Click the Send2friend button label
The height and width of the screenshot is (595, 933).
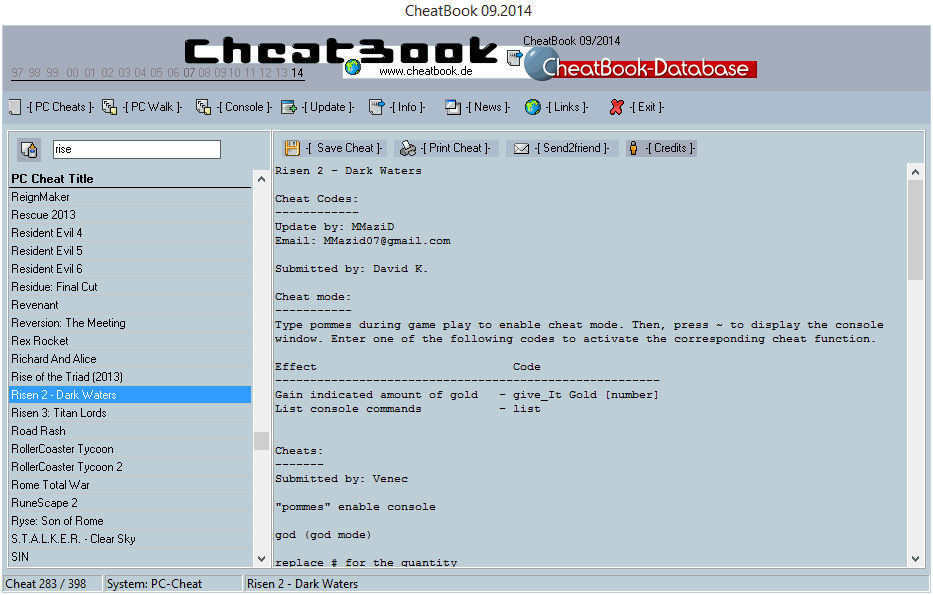pos(572,148)
